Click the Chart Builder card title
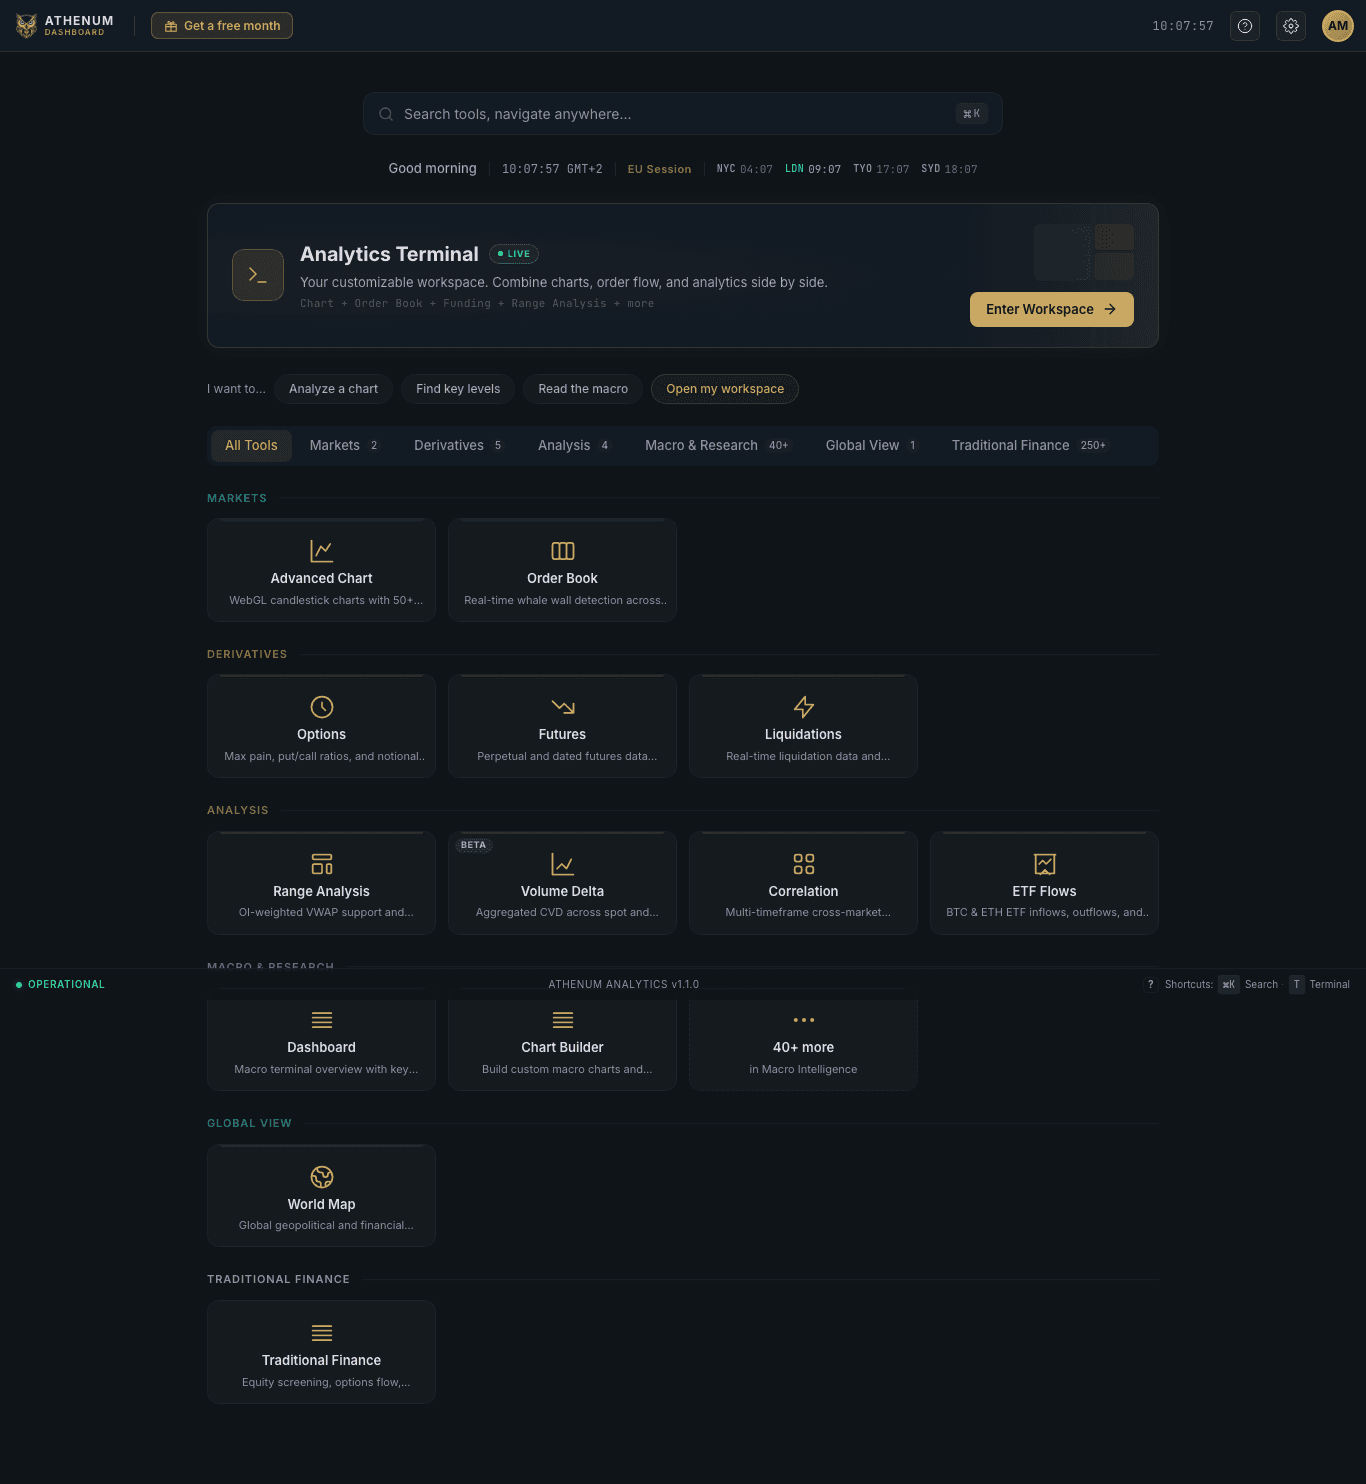 [562, 1047]
